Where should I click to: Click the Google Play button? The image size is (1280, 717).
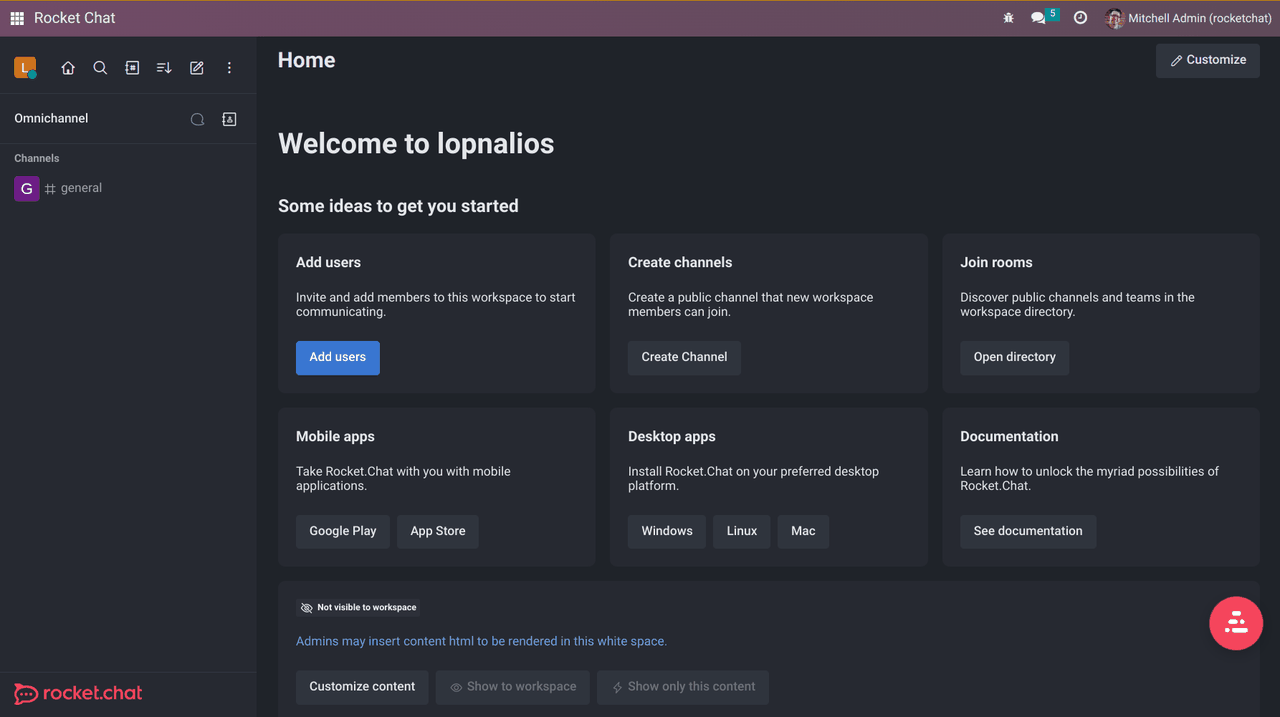[x=343, y=531]
